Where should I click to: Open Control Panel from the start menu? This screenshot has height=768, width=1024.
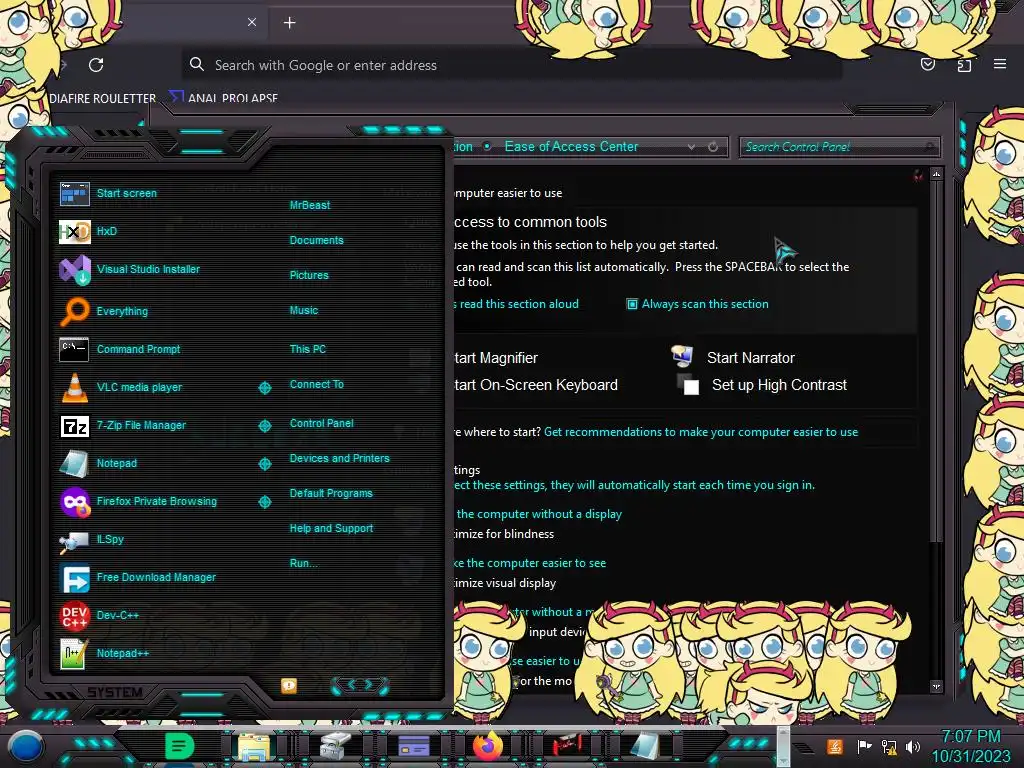[322, 423]
